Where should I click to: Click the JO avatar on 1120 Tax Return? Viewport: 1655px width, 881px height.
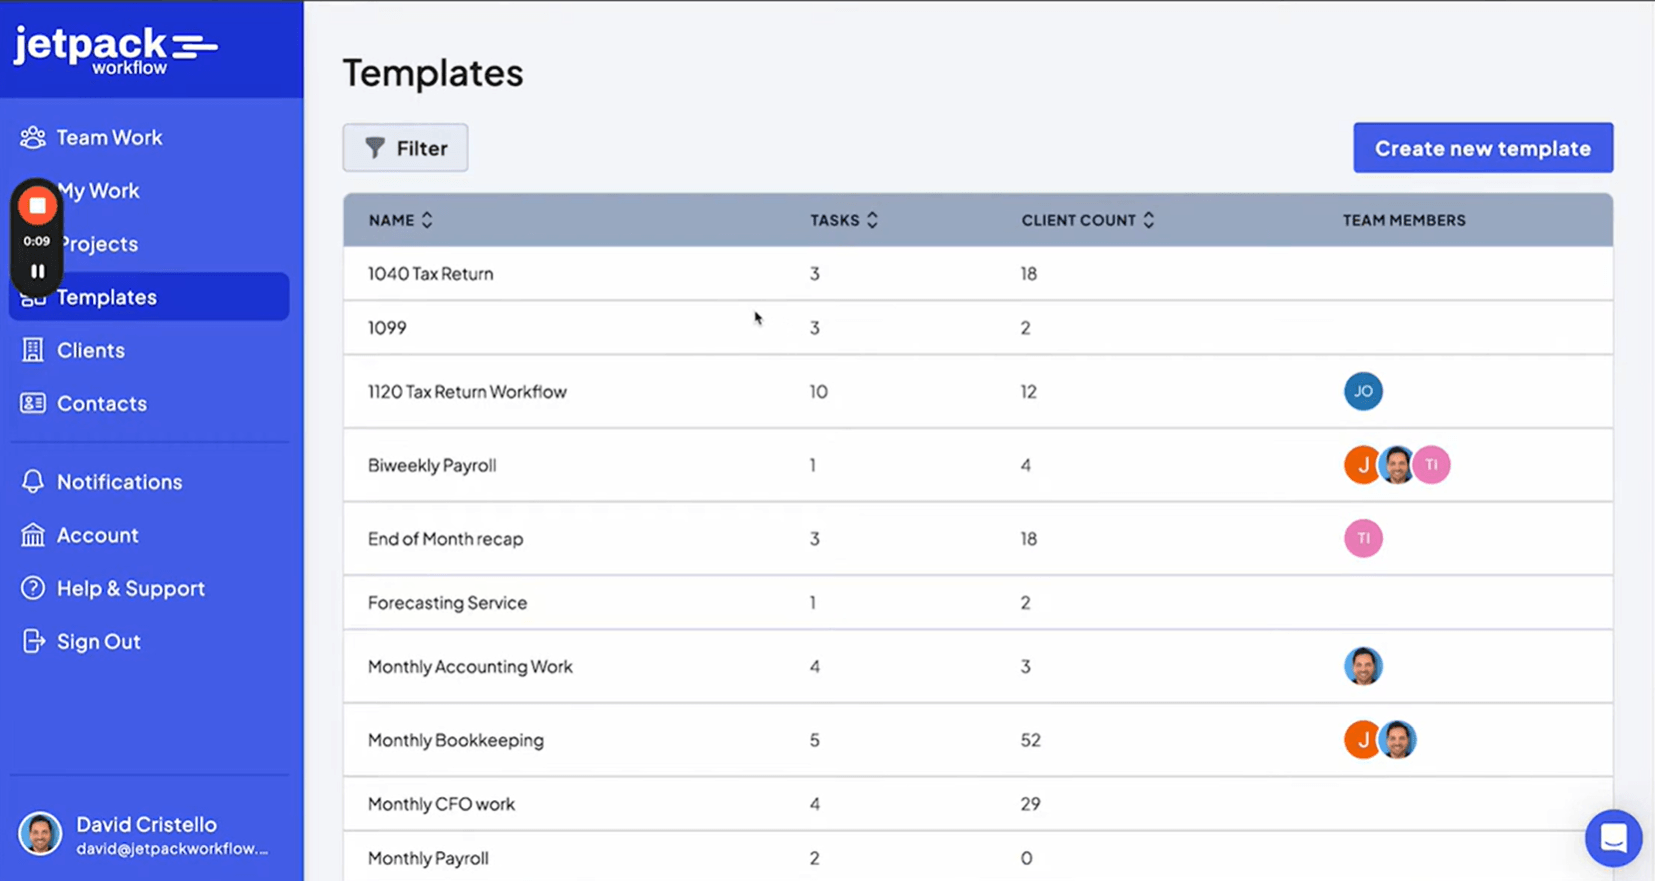point(1363,391)
